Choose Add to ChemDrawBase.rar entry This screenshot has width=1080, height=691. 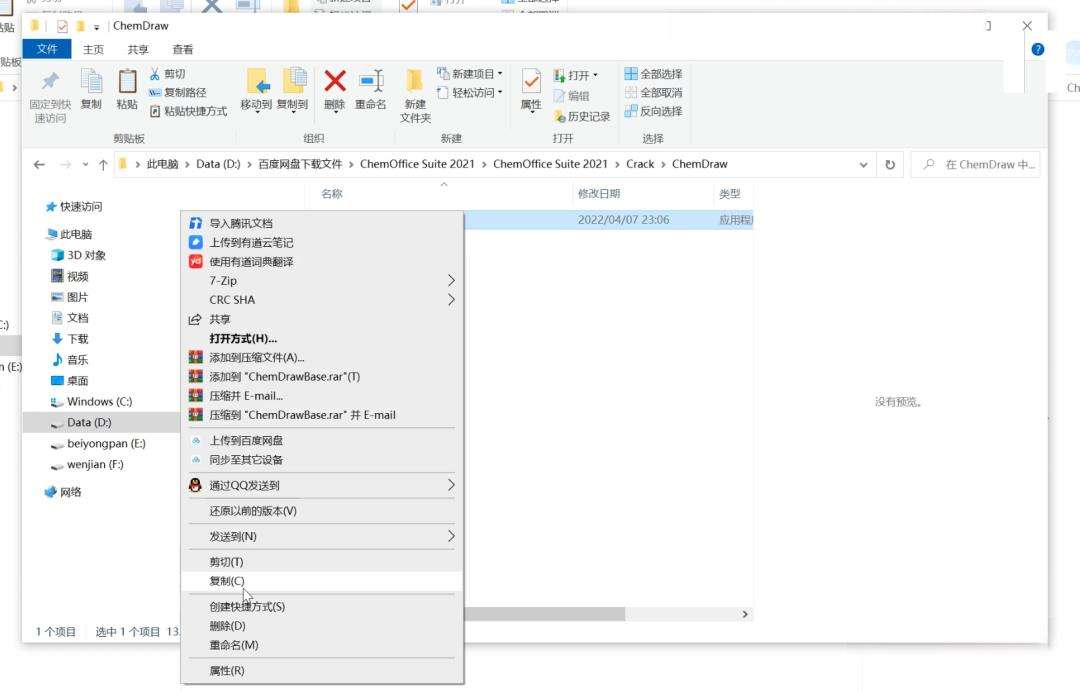(321, 376)
